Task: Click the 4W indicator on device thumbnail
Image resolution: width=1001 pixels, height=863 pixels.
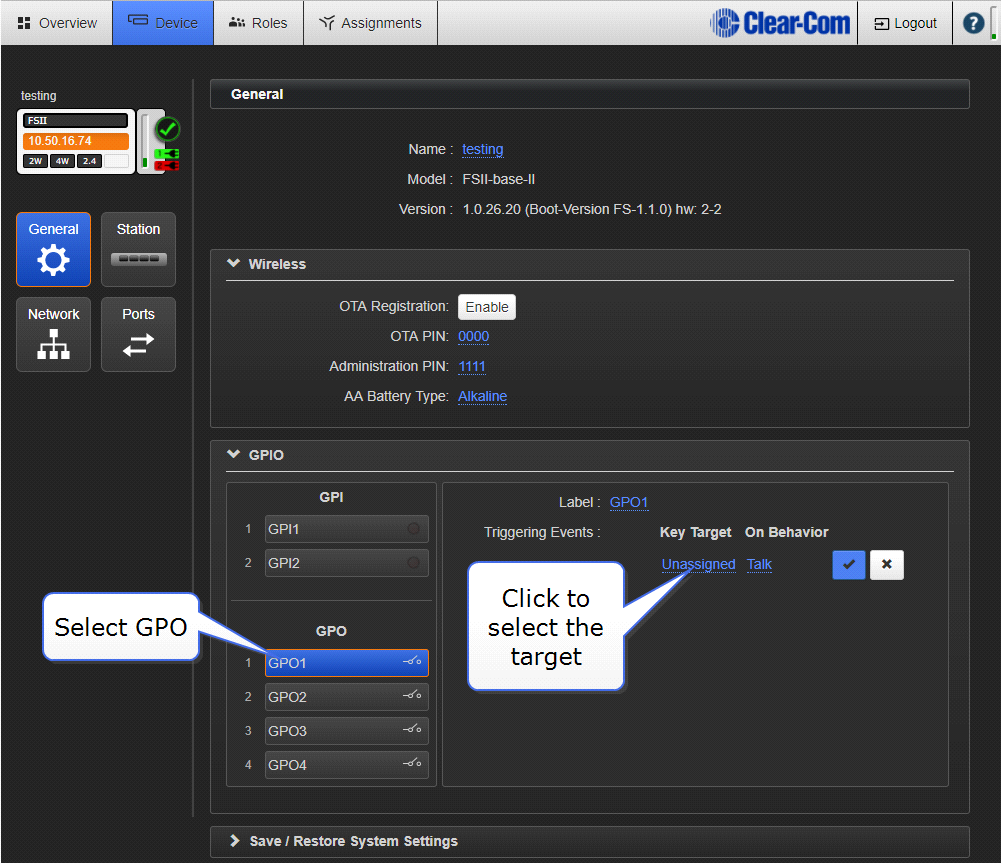Action: coord(63,161)
